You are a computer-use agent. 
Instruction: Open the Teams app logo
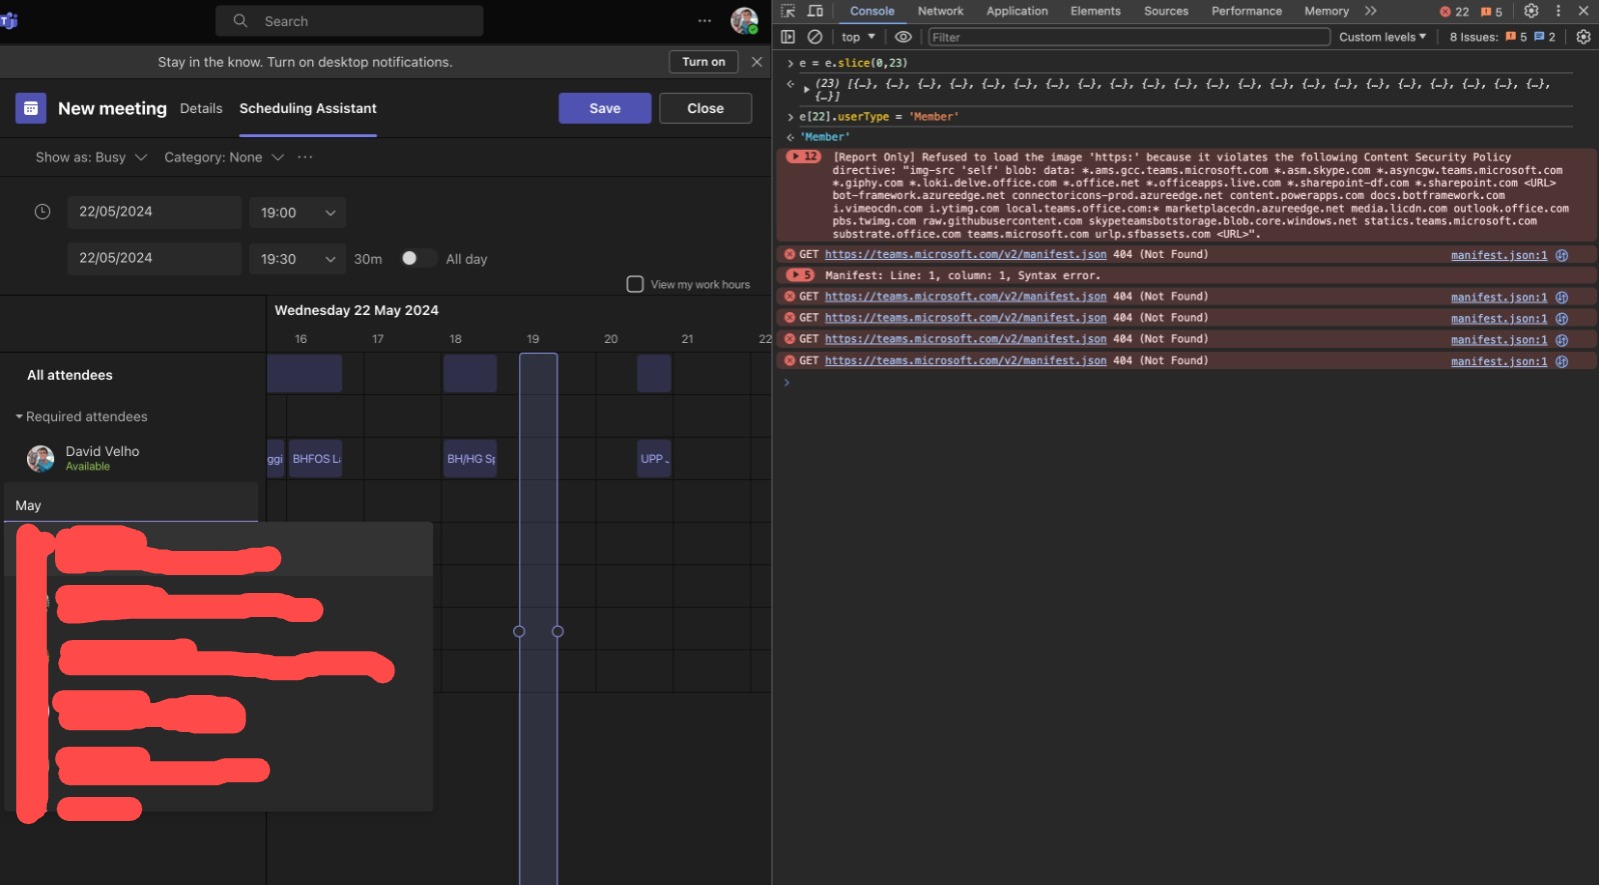coord(9,21)
